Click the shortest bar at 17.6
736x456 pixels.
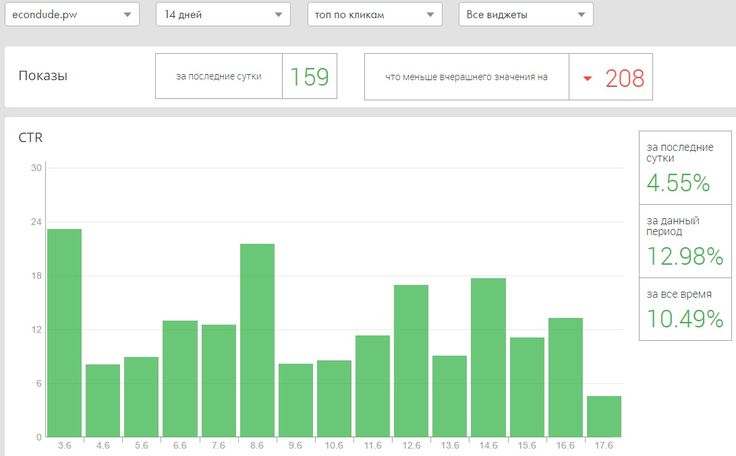(x=604, y=416)
